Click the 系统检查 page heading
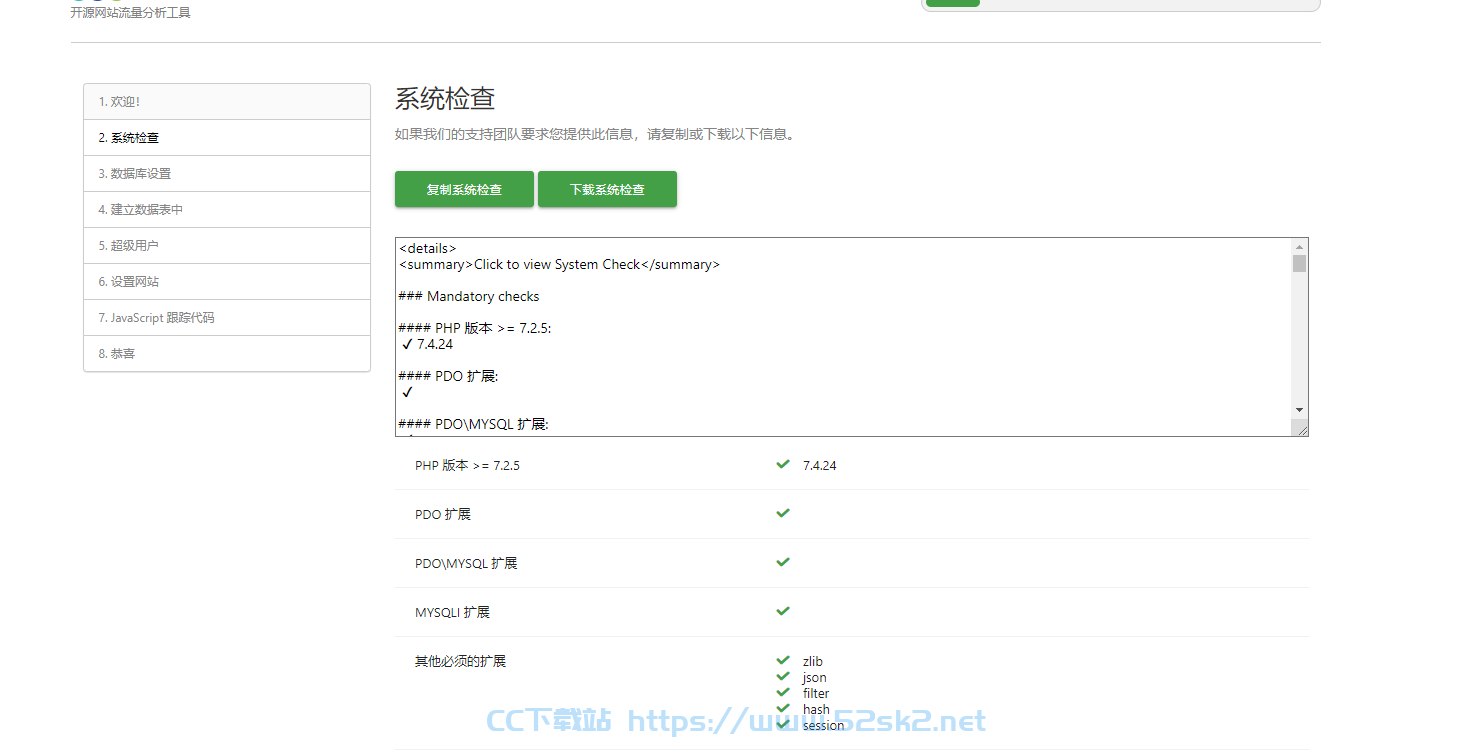Image resolution: width=1472 pixels, height=751 pixels. pos(445,99)
